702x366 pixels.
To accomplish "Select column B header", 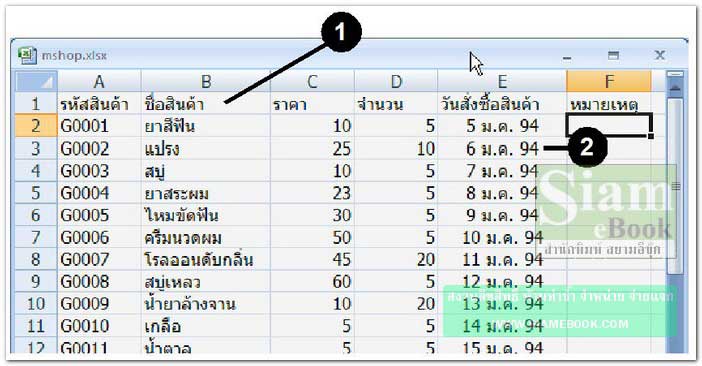I will (x=205, y=81).
